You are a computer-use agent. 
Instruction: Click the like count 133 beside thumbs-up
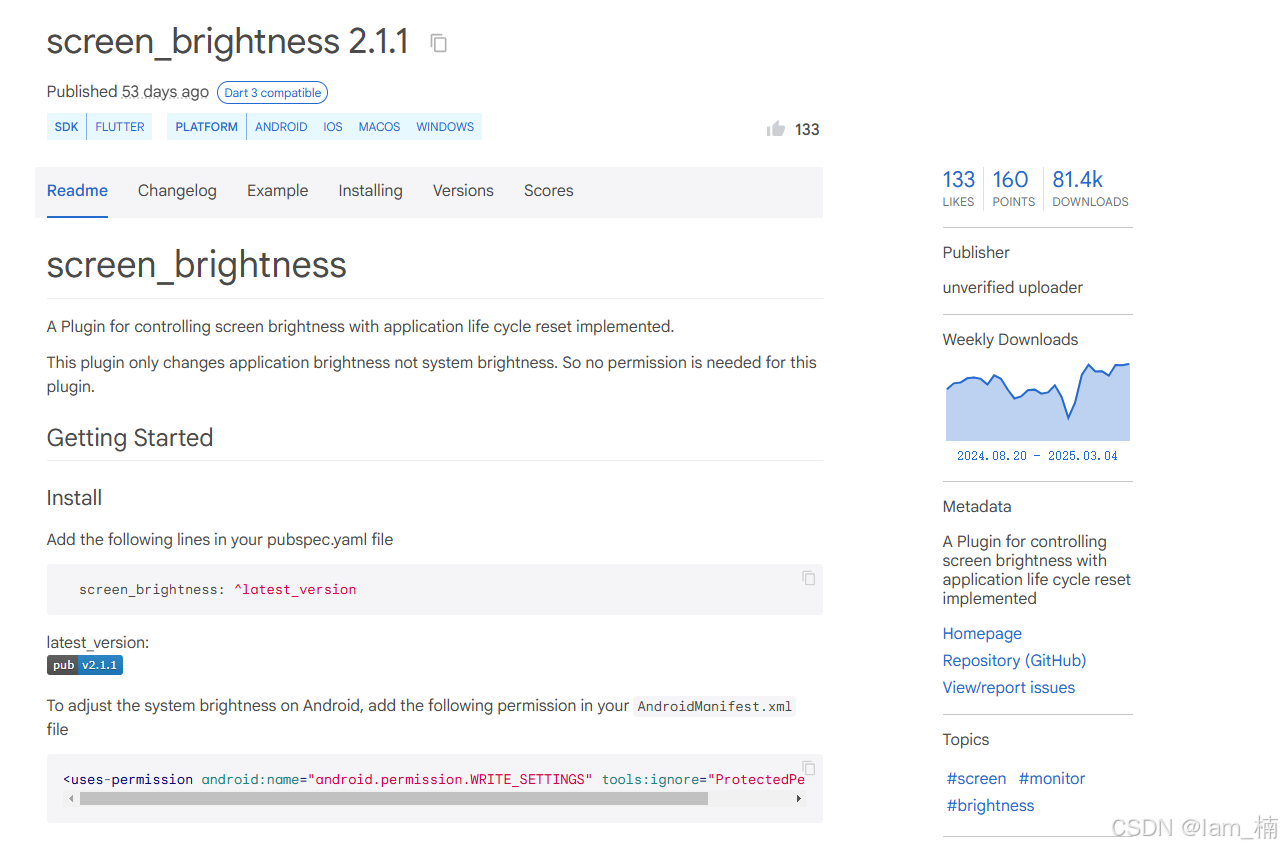pos(807,130)
